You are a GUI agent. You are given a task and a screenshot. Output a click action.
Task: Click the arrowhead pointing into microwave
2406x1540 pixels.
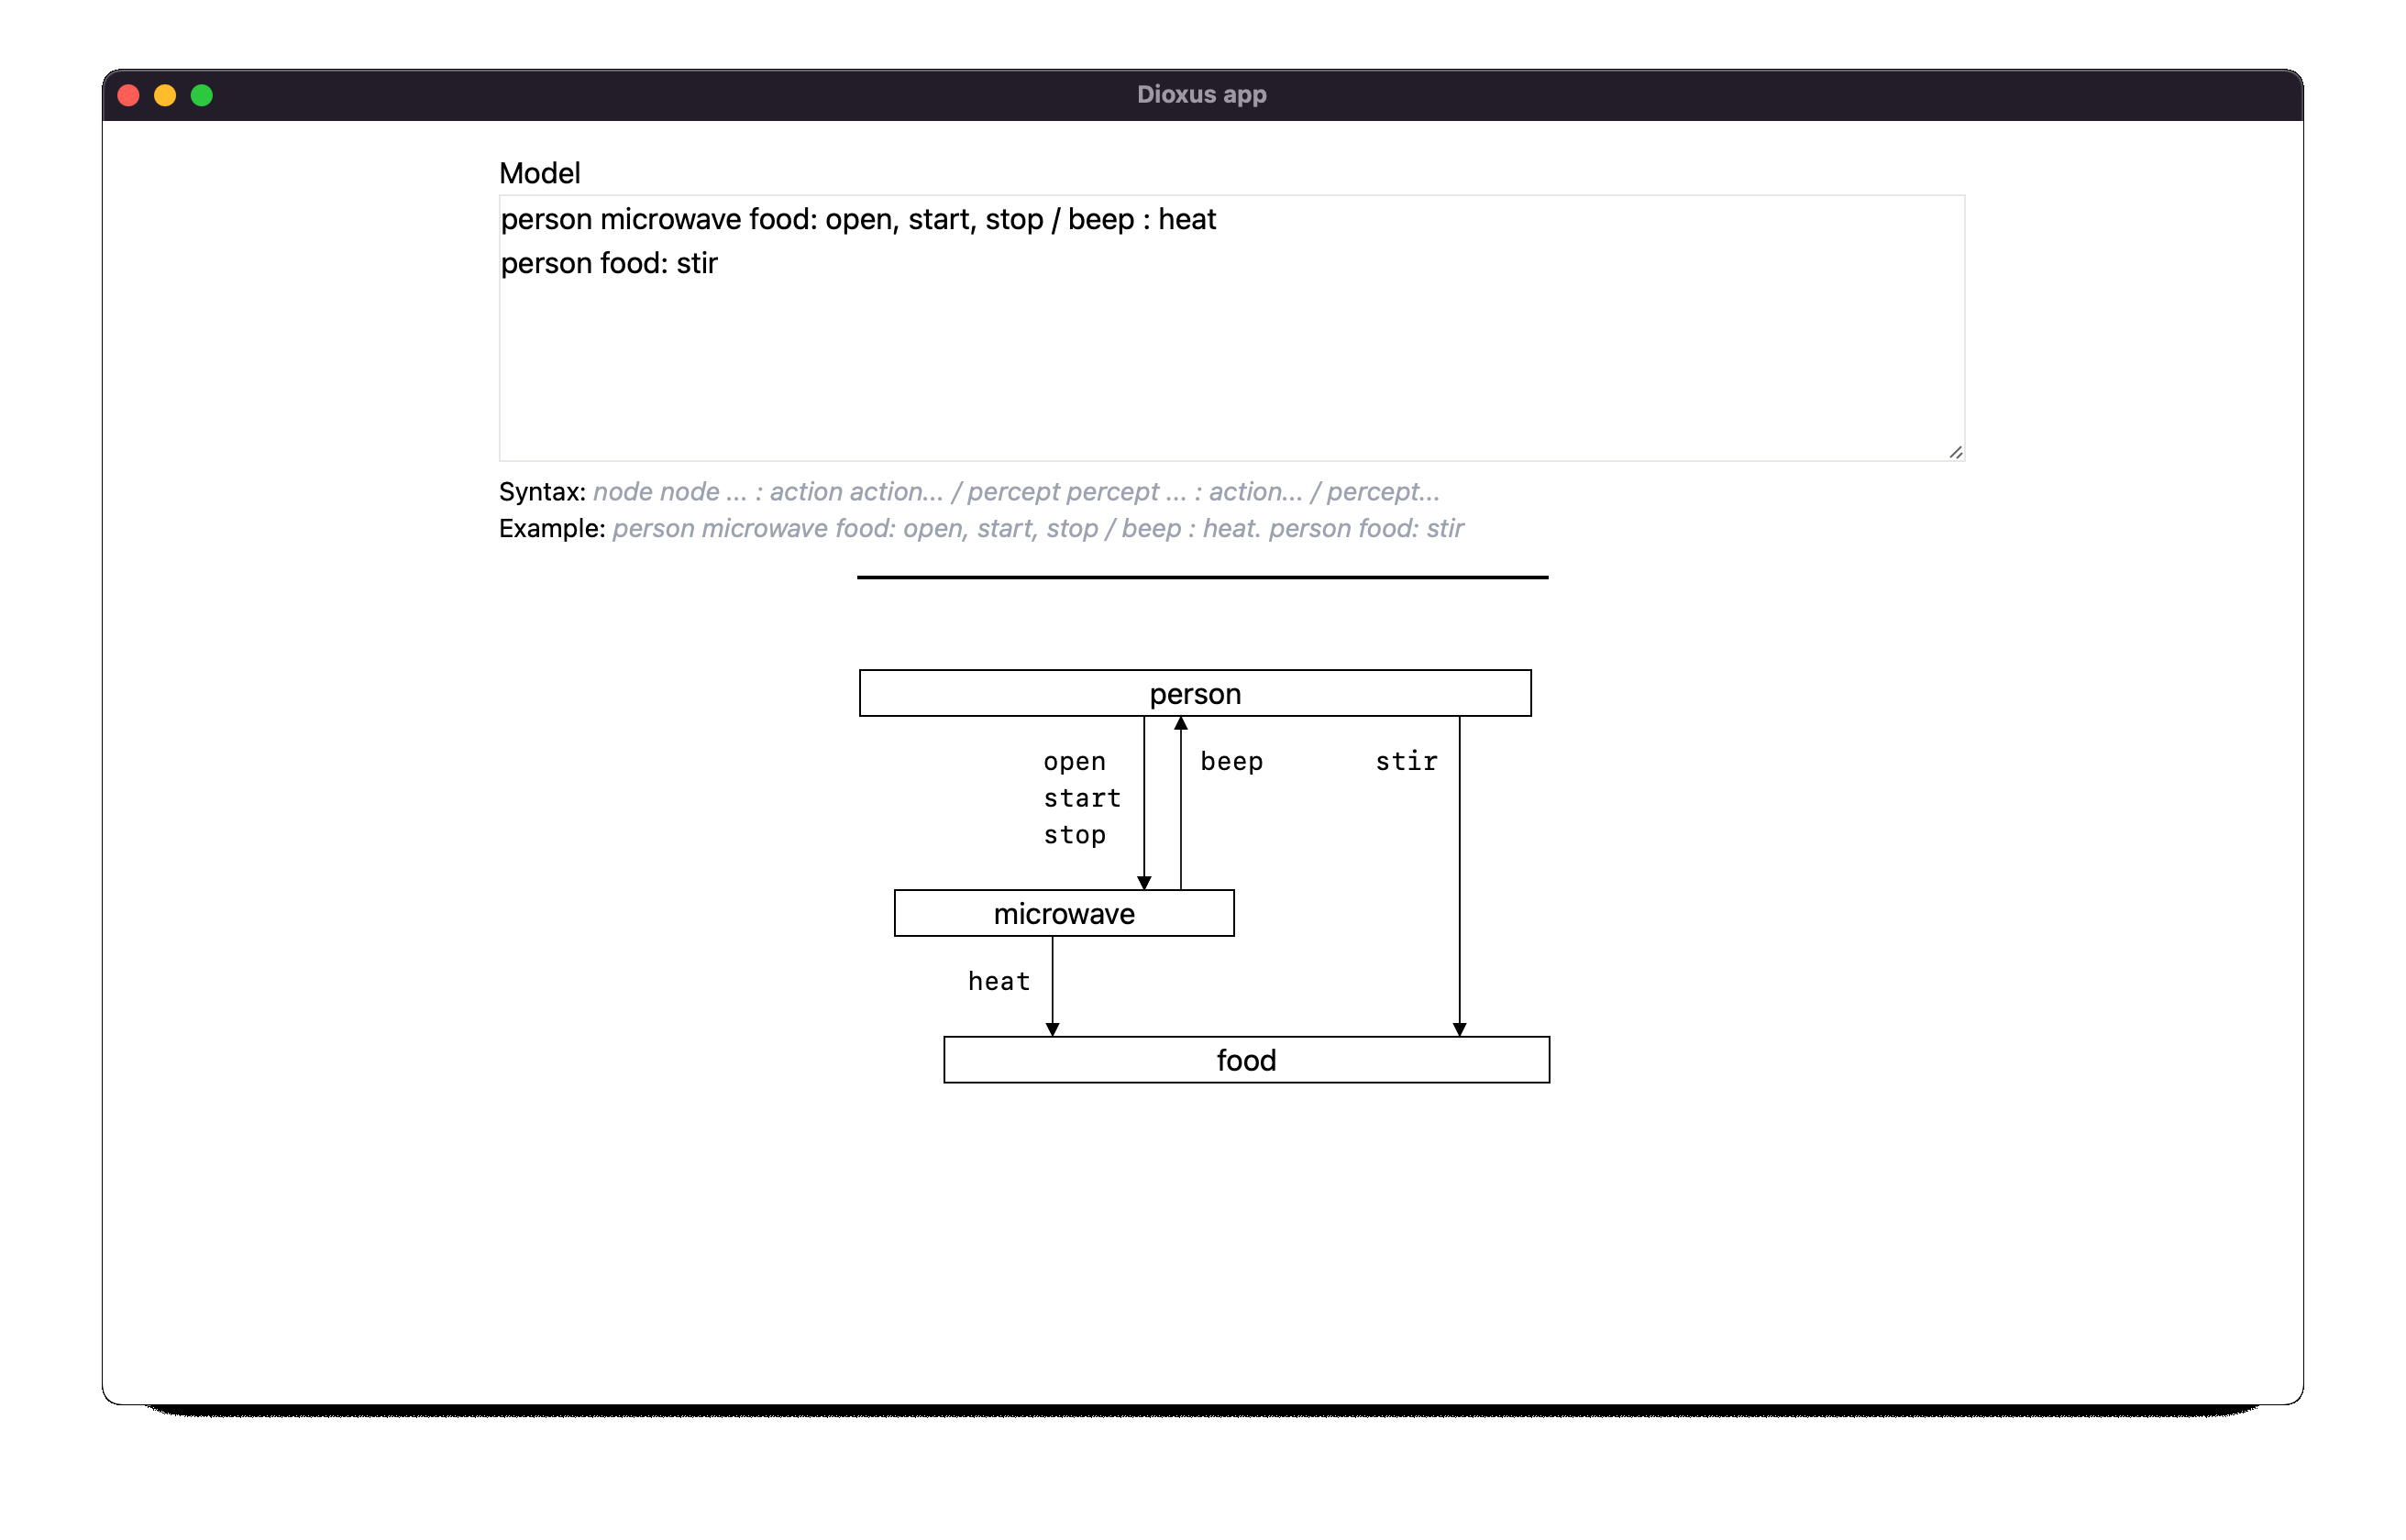(1144, 882)
